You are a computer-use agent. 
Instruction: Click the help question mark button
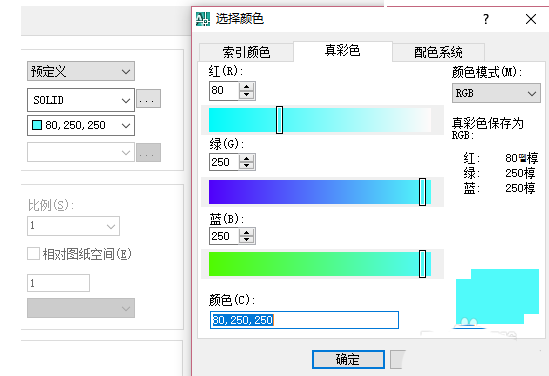[486, 19]
